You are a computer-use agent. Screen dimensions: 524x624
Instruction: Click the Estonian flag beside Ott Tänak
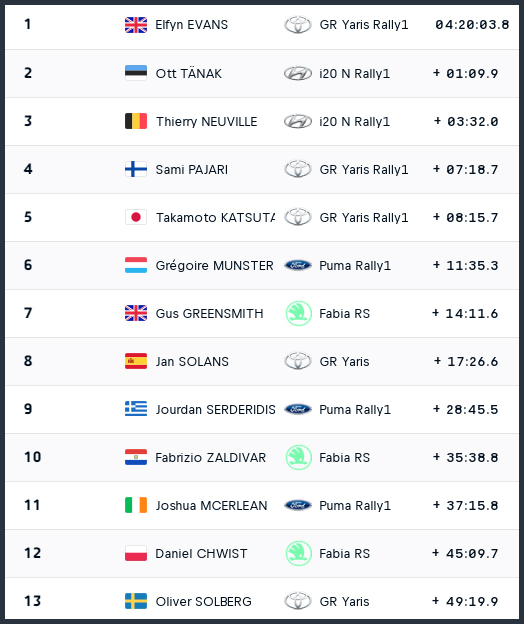[x=136, y=73]
